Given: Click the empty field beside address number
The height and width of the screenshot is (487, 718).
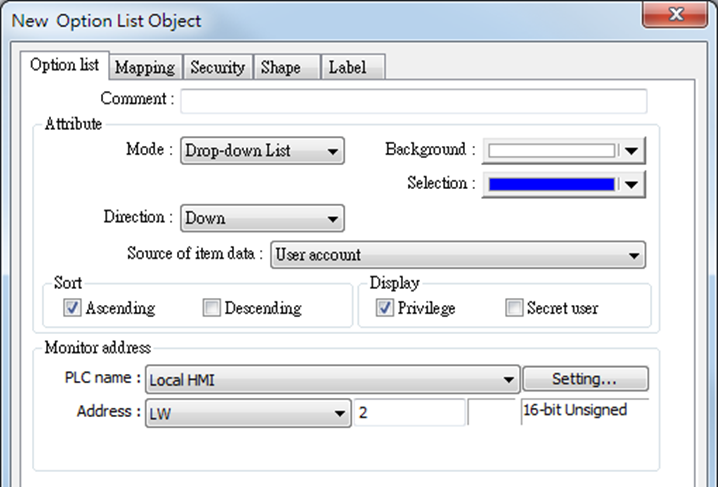Looking at the screenshot, I should pos(493,412).
